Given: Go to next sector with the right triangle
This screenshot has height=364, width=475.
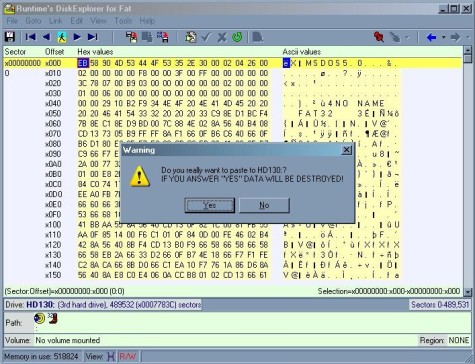Looking at the screenshot, I should coord(77,37).
